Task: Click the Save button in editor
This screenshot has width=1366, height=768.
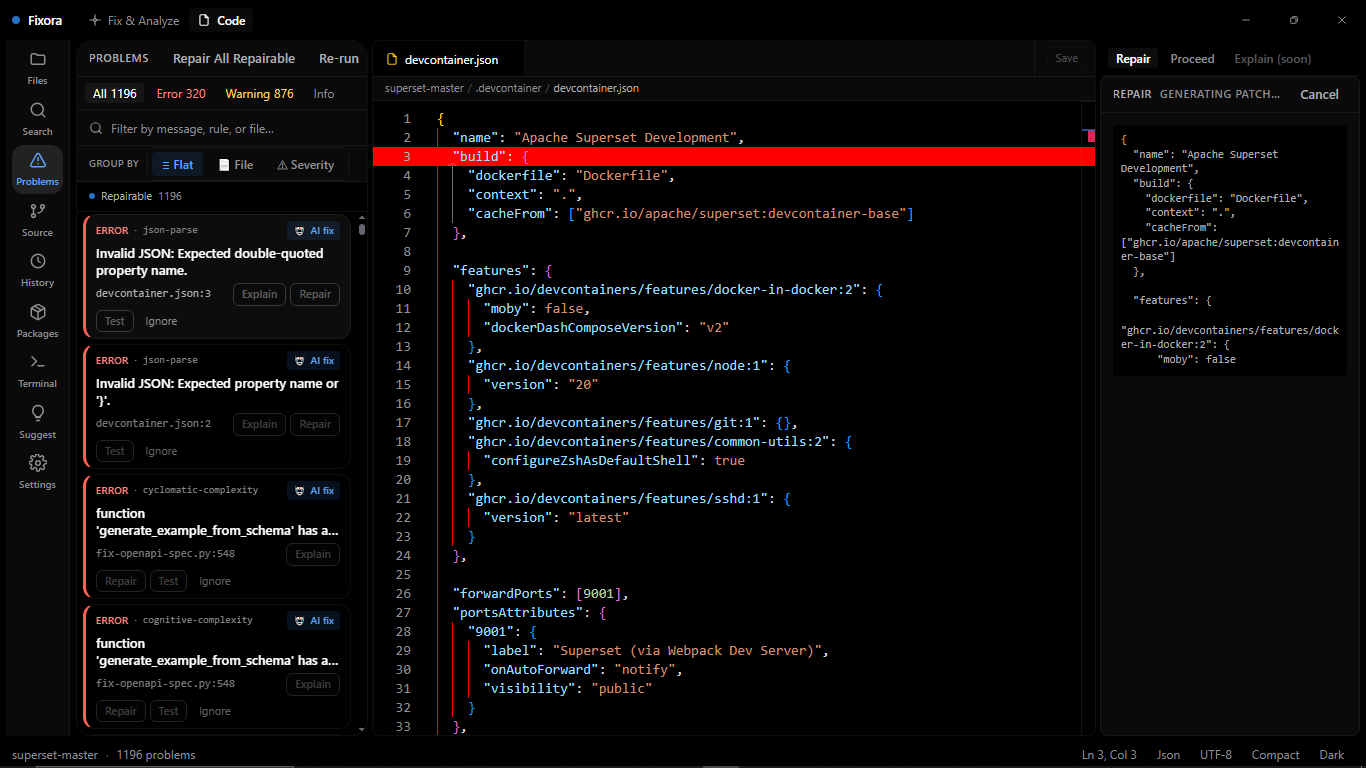Action: coord(1067,59)
